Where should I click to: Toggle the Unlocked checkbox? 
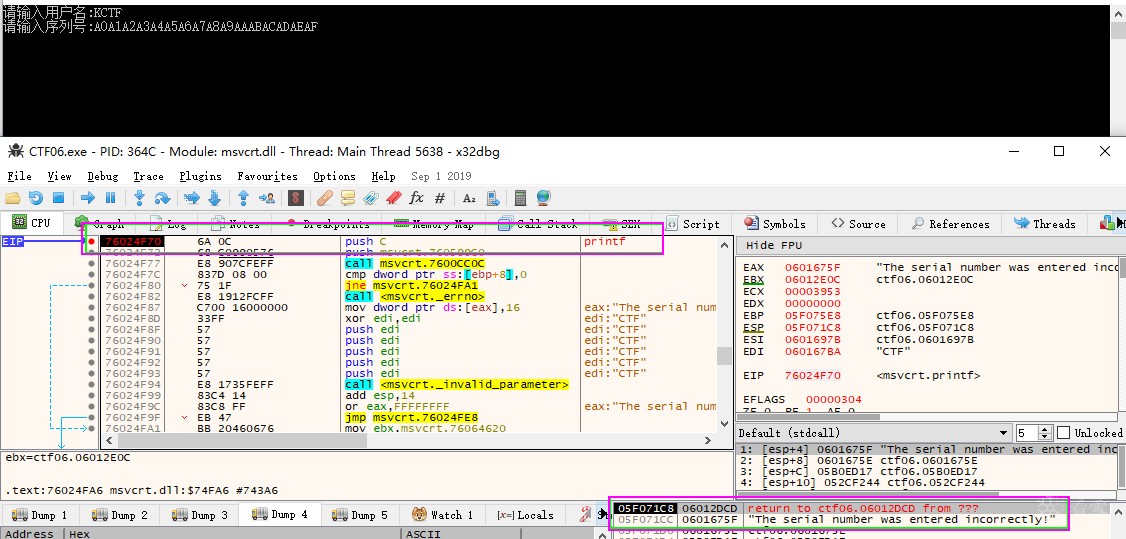pyautogui.click(x=1064, y=433)
